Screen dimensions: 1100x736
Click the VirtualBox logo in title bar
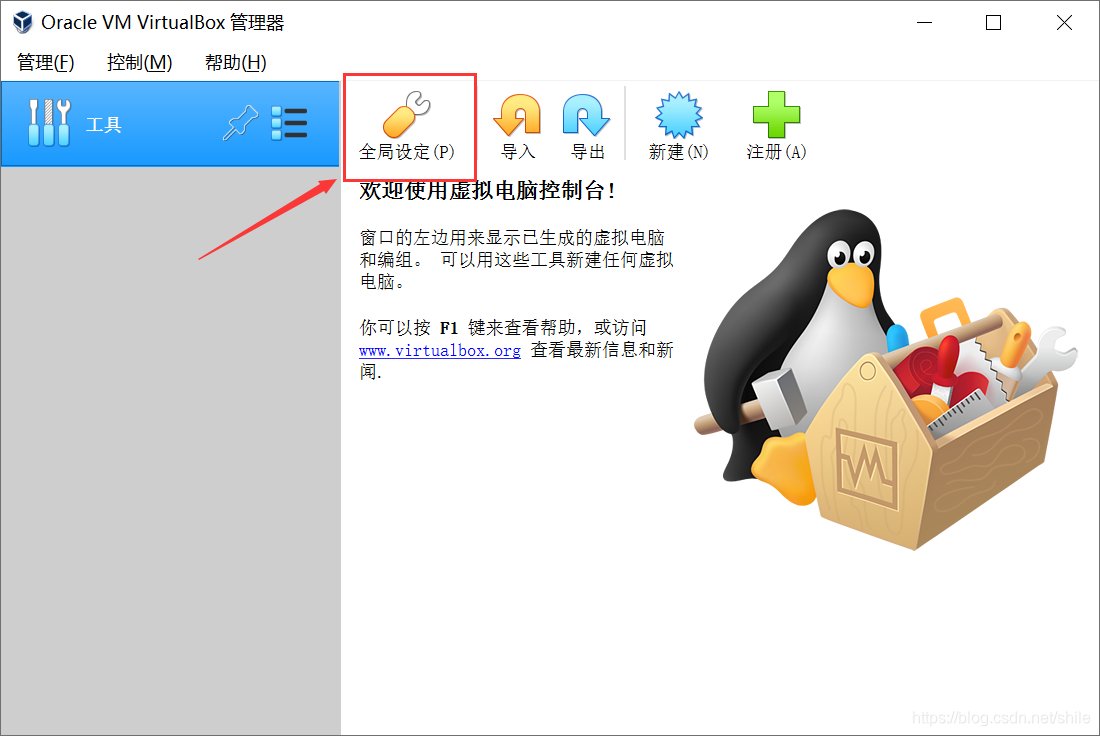tap(22, 22)
